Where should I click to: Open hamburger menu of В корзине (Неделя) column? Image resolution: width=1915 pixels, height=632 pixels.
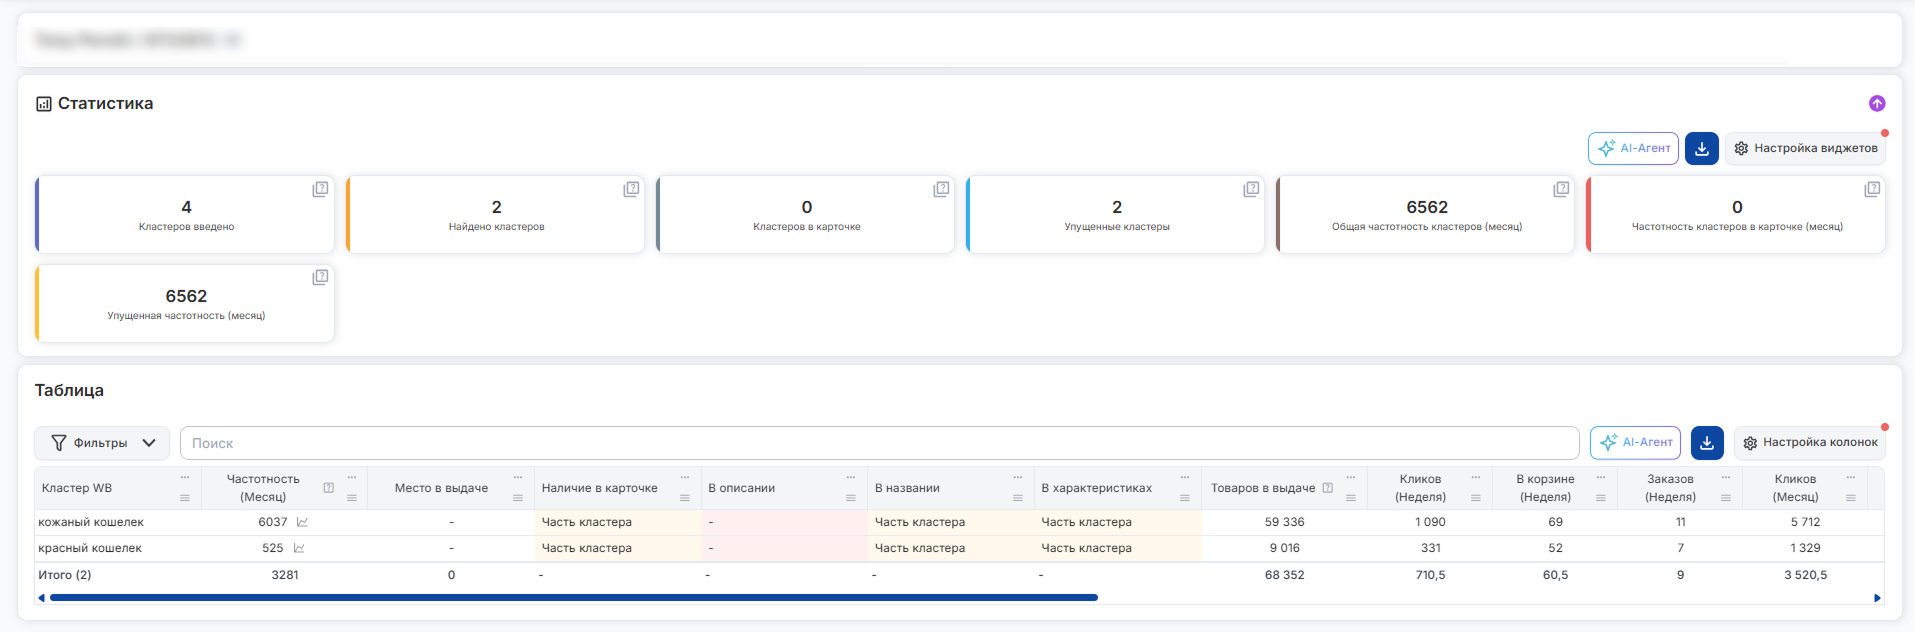(x=1601, y=498)
